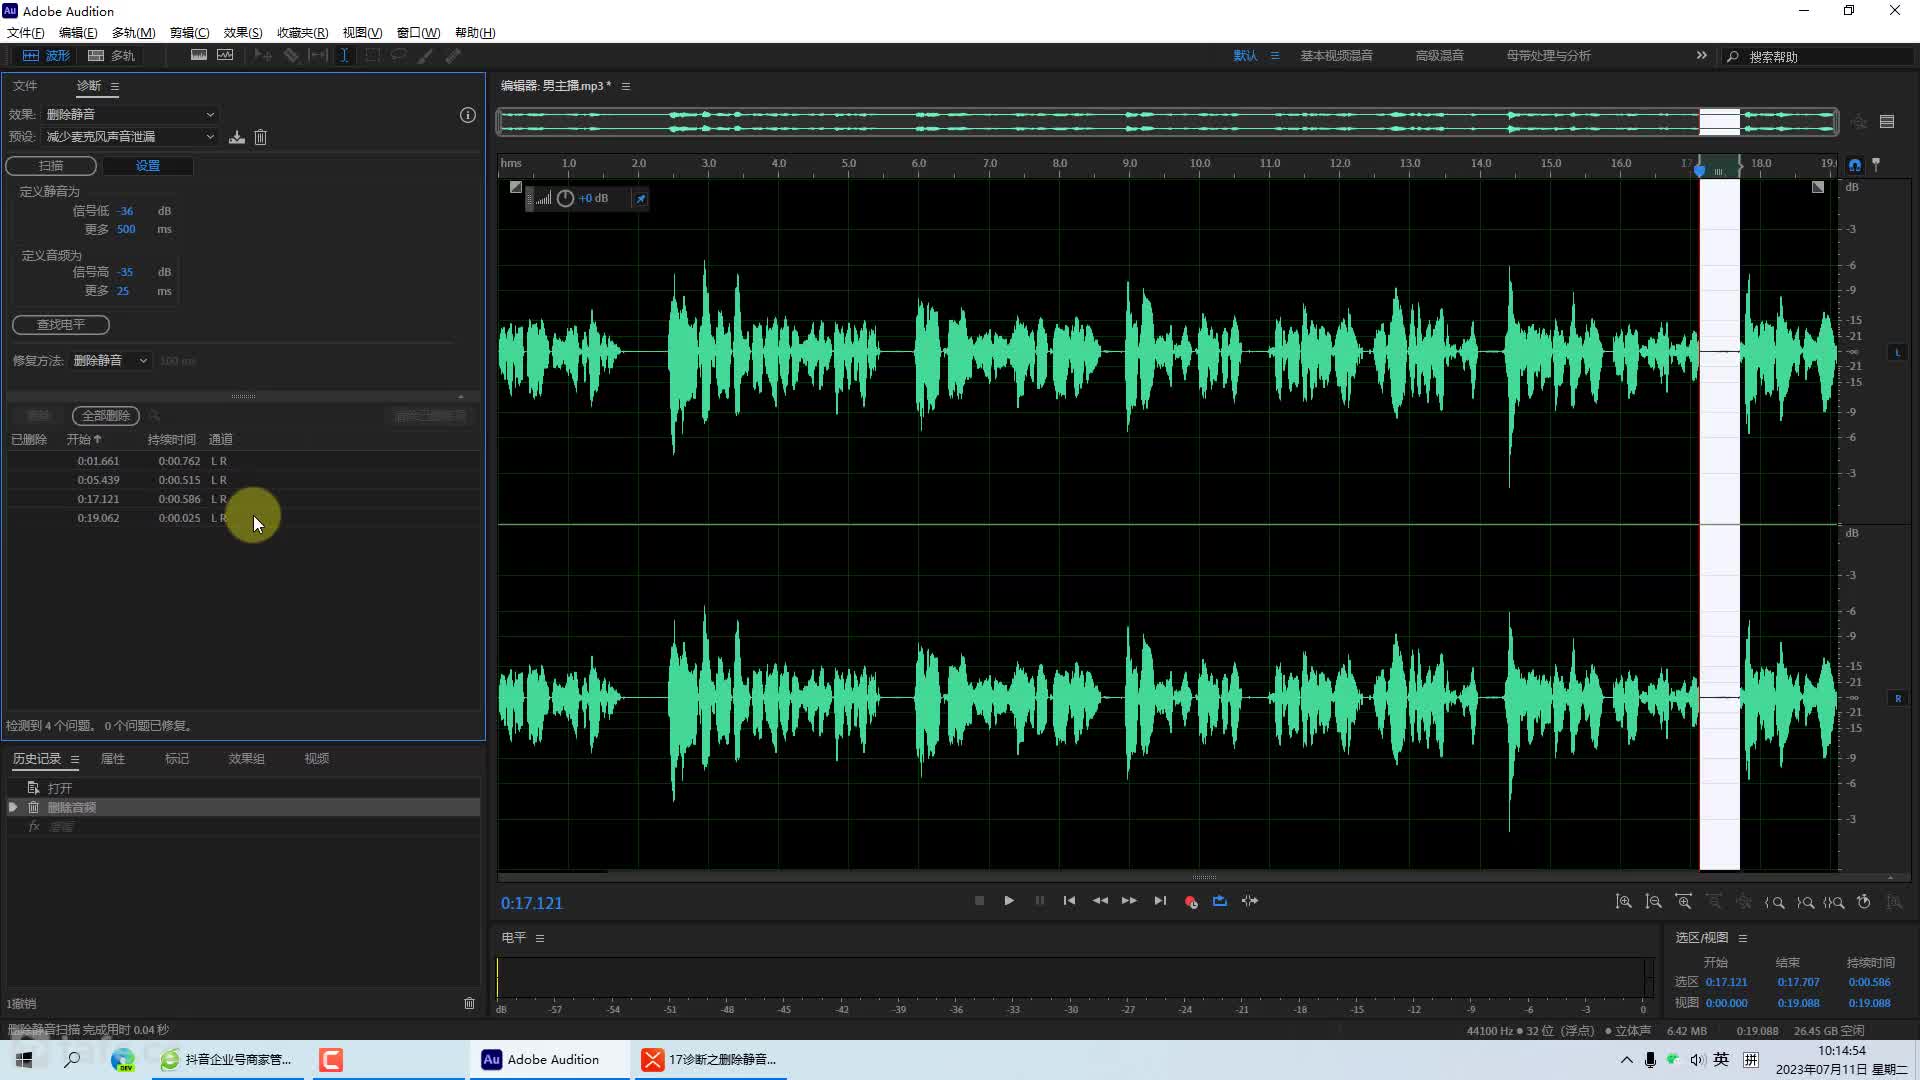Viewport: 1920px width, 1080px height.
Task: Select the Time Selection tool
Action: (x=344, y=56)
